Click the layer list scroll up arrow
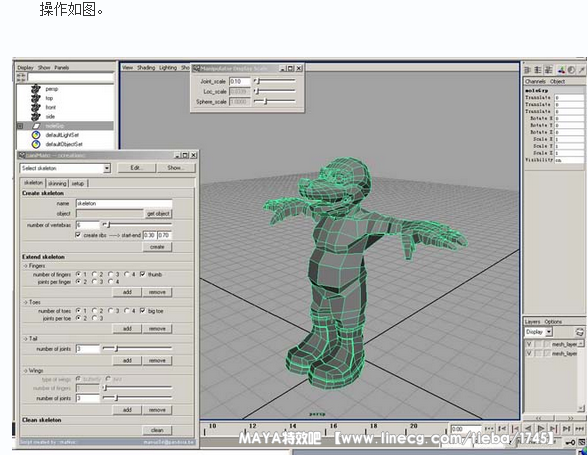The width and height of the screenshot is (588, 455). click(x=581, y=343)
